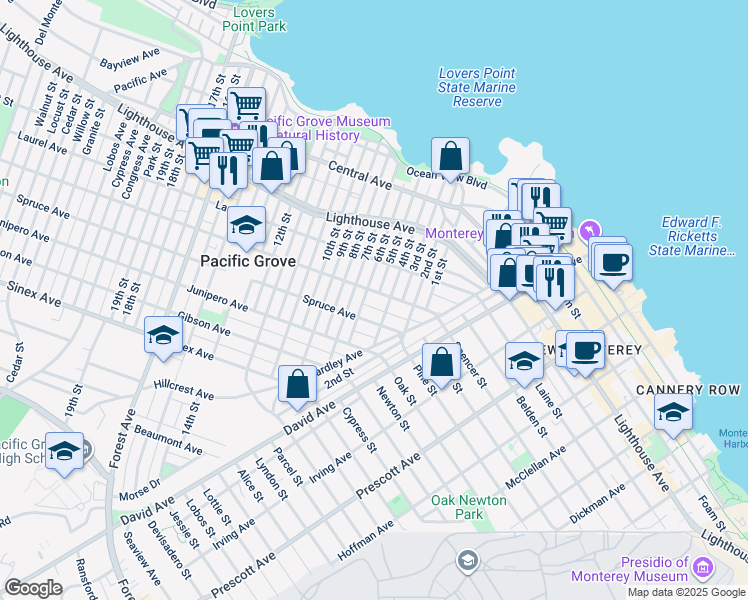The height and width of the screenshot is (600, 748).
Task: Select the Bayview Ave street label
Action: 130,59
